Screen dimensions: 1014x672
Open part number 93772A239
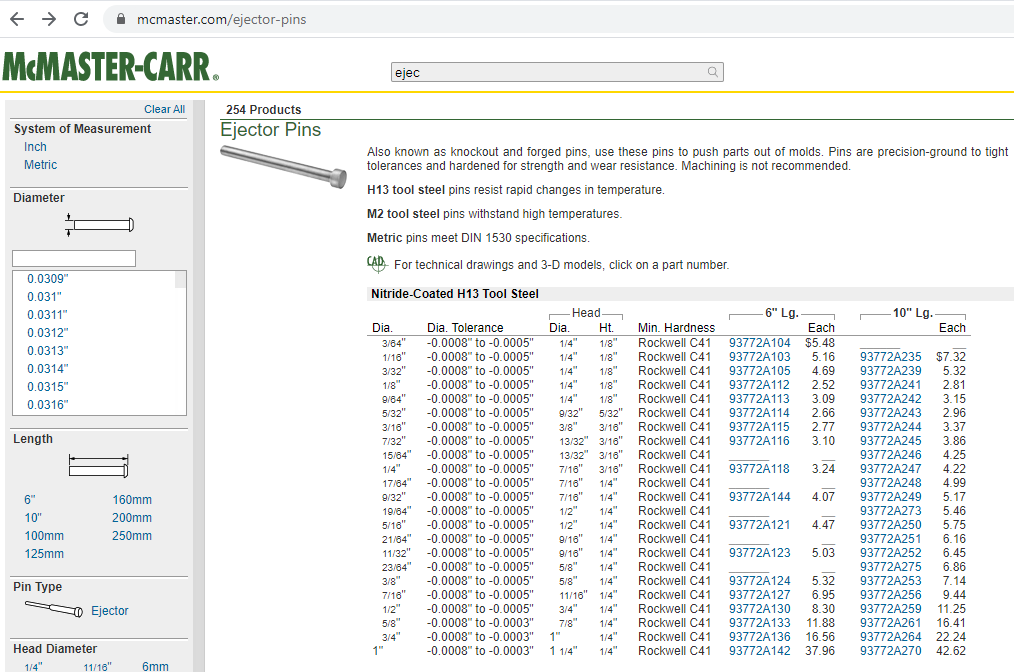[891, 371]
